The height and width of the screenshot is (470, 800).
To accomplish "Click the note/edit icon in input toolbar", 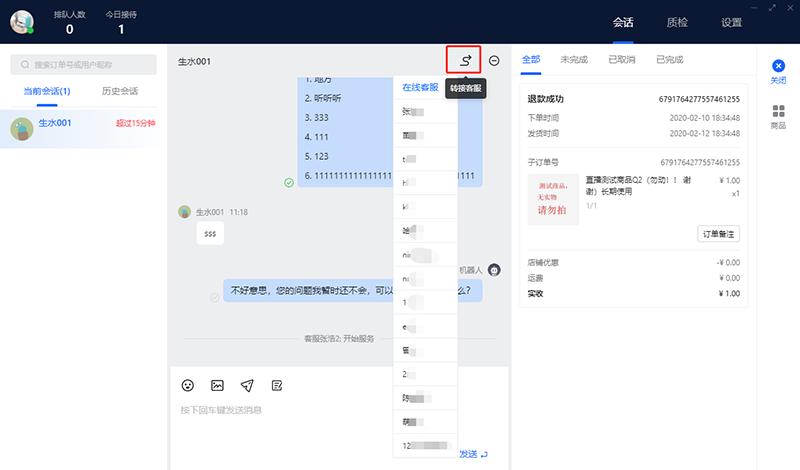I will tap(277, 385).
